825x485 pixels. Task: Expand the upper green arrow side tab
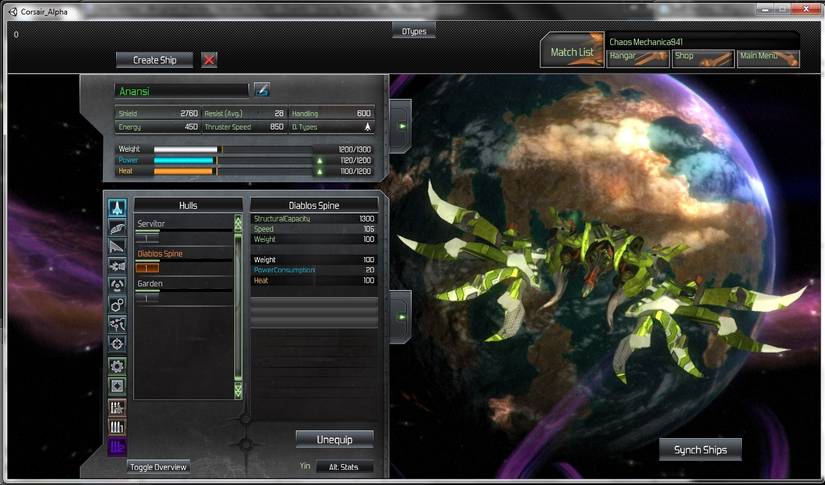tap(401, 126)
